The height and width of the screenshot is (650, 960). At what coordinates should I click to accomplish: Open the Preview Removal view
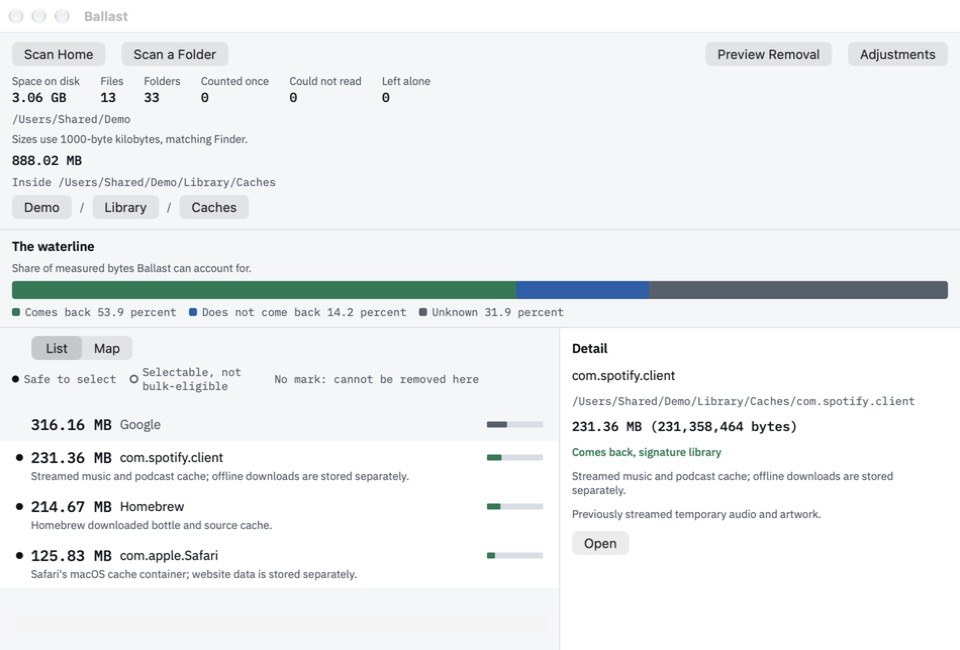[768, 54]
